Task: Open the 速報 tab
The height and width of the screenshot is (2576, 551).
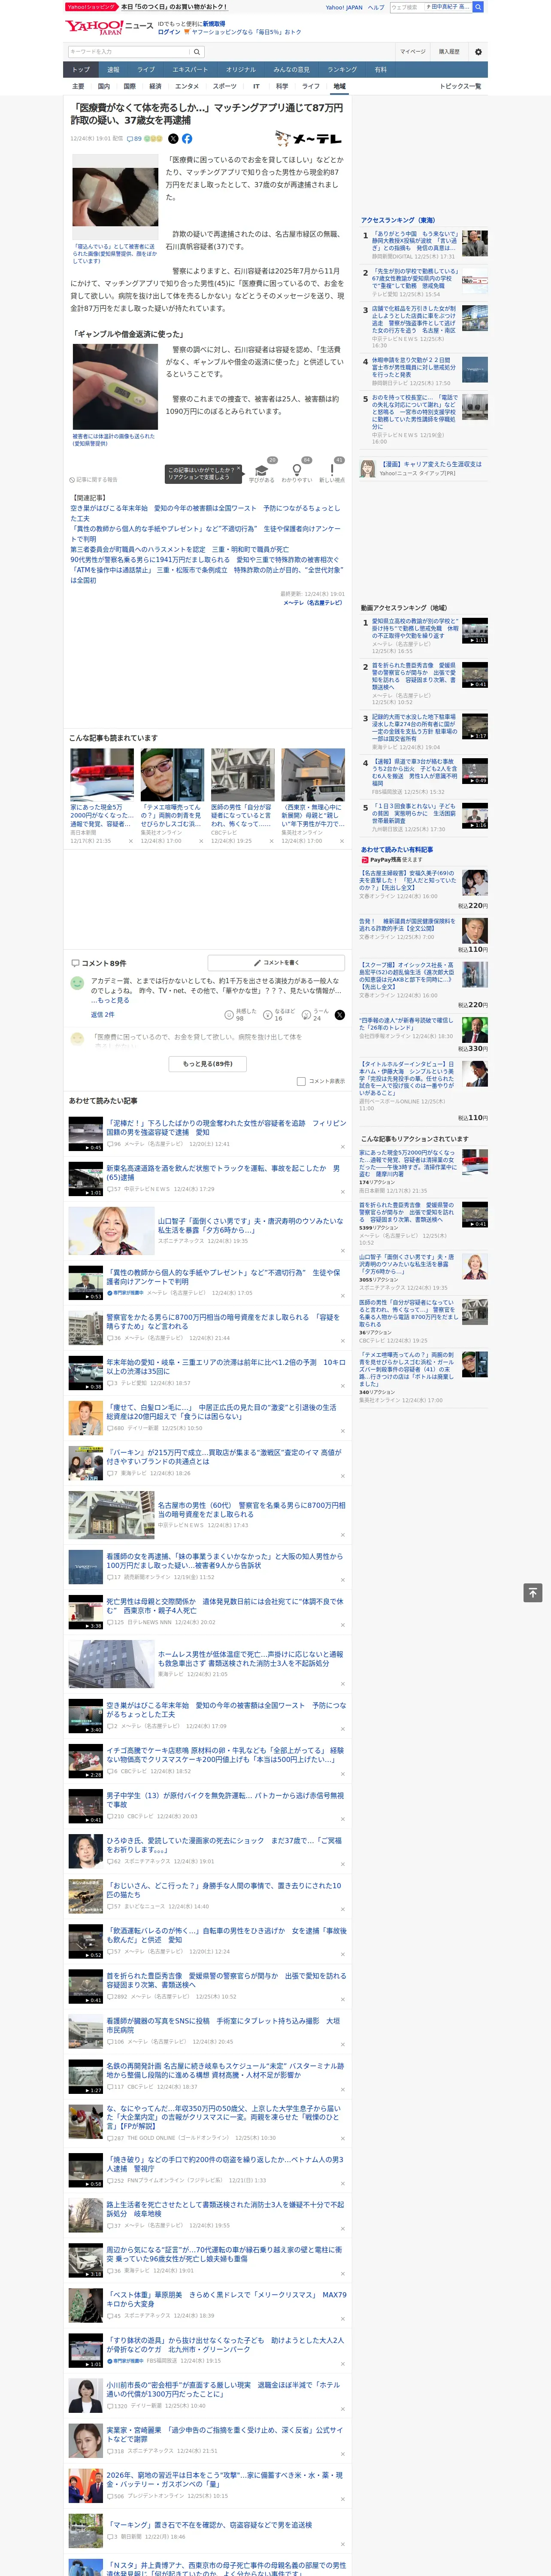Action: pyautogui.click(x=113, y=69)
